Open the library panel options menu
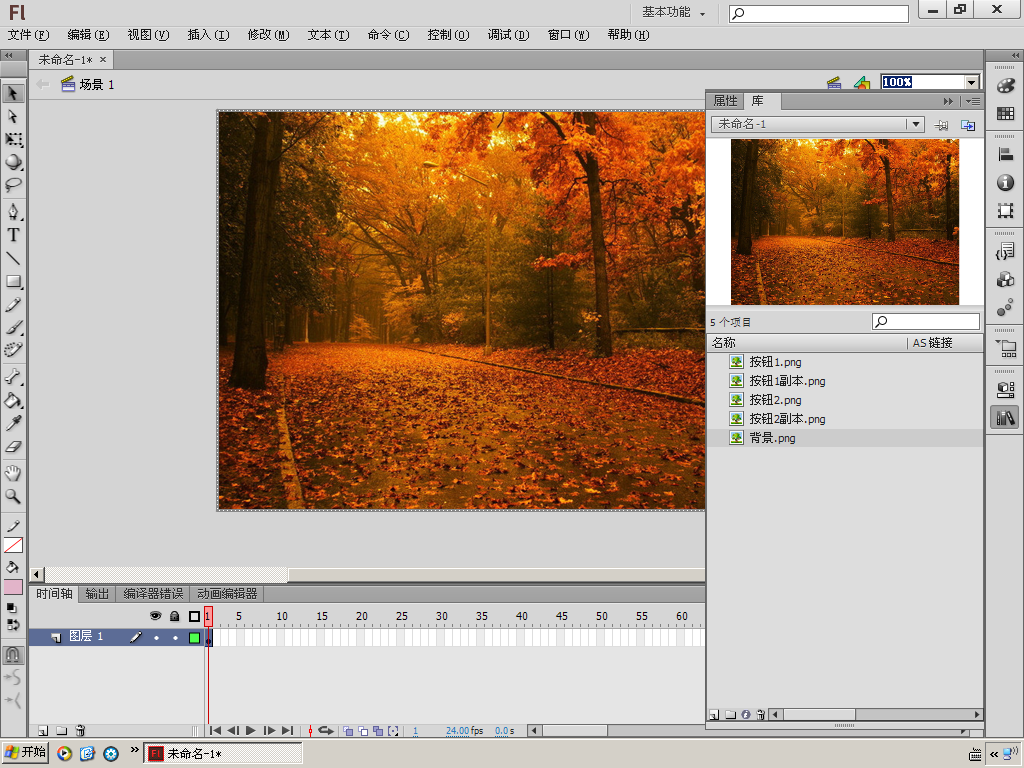The width and height of the screenshot is (1024, 768). pos(973,101)
